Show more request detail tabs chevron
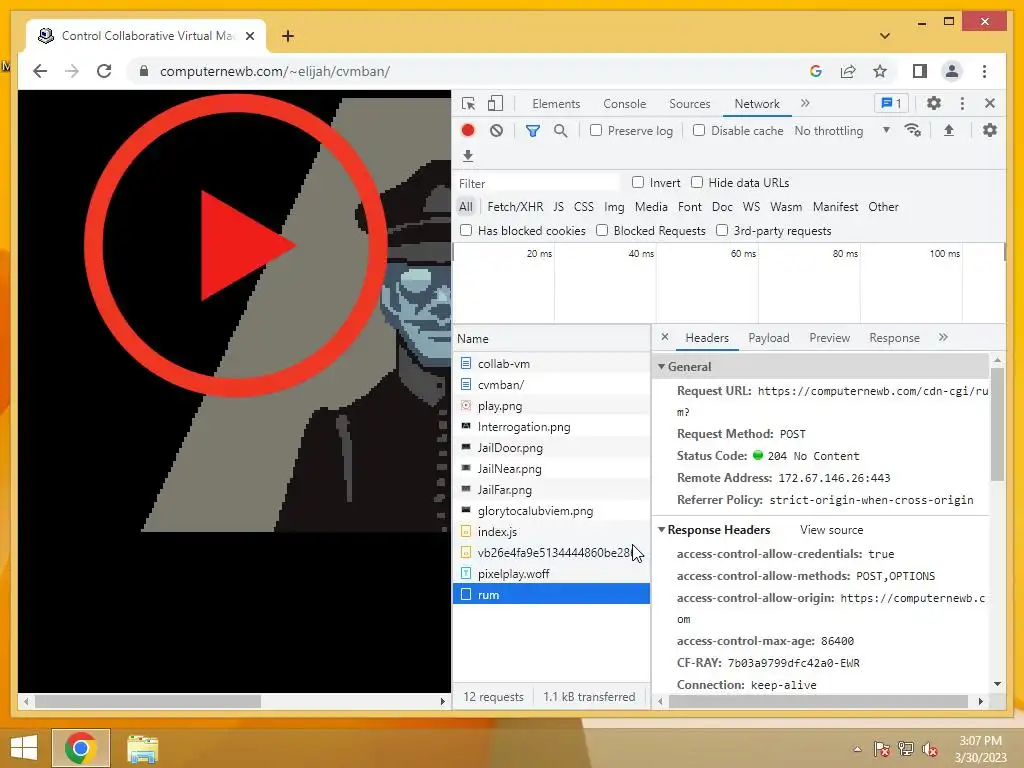The image size is (1024, 768). 943,337
